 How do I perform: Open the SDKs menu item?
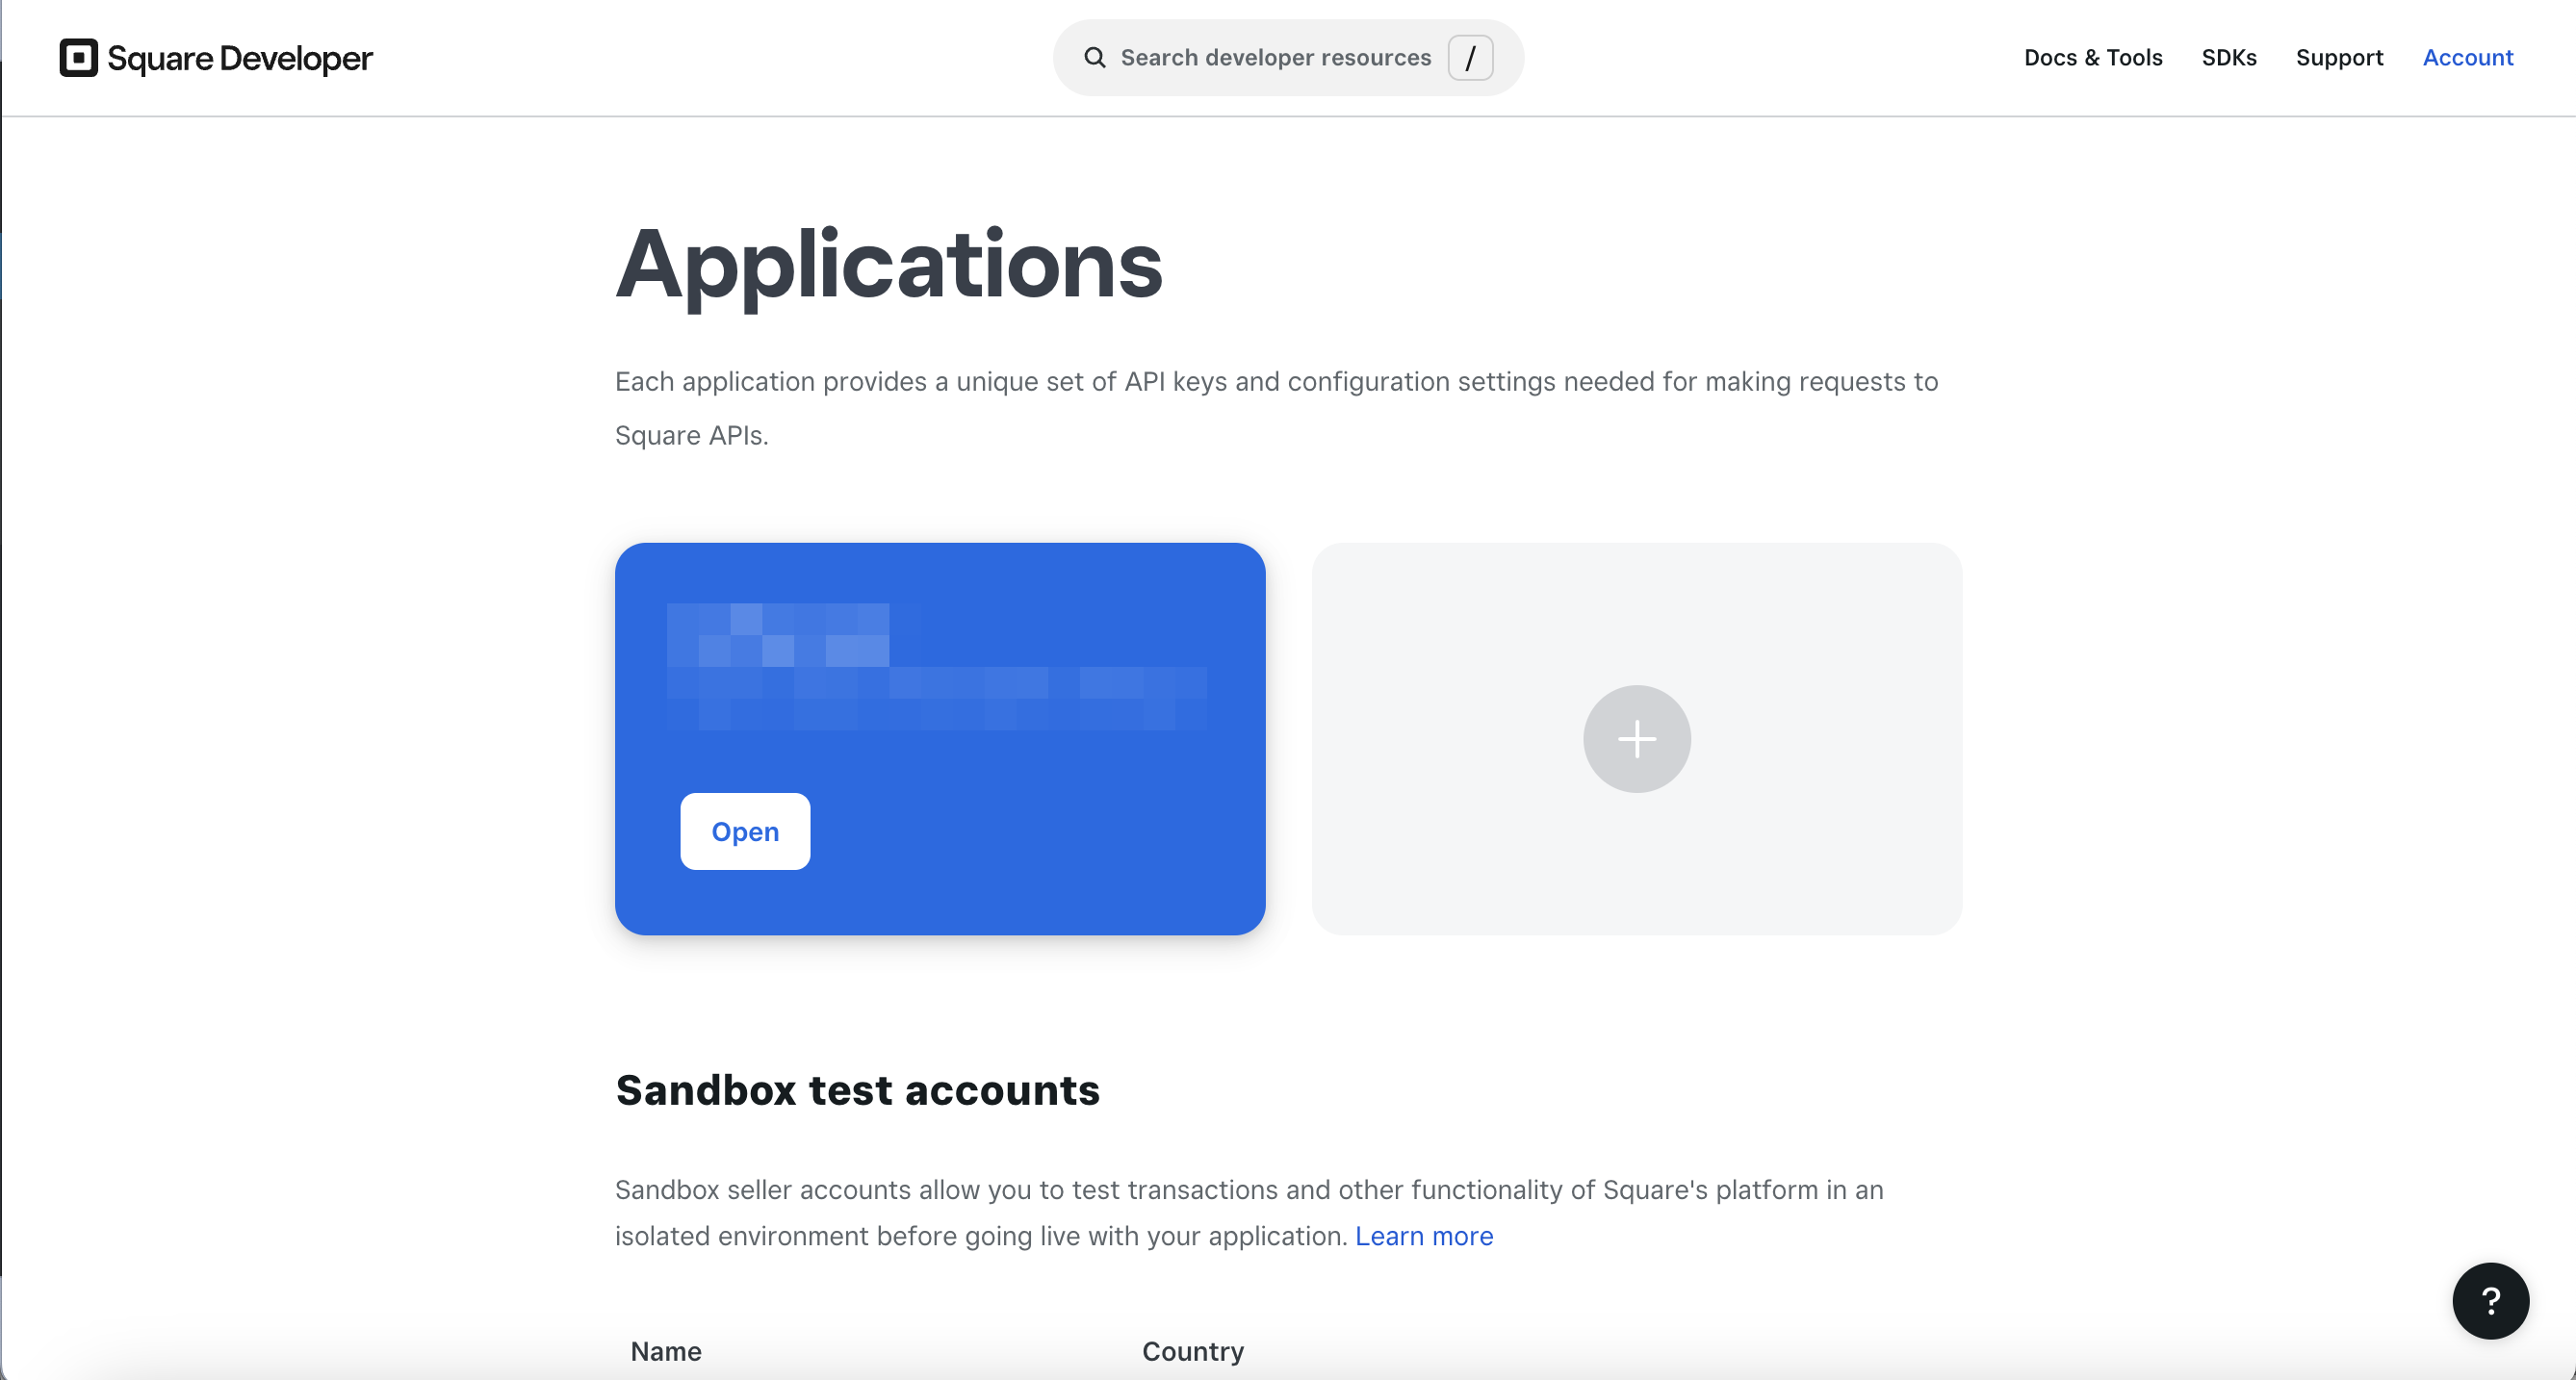[x=2229, y=58]
